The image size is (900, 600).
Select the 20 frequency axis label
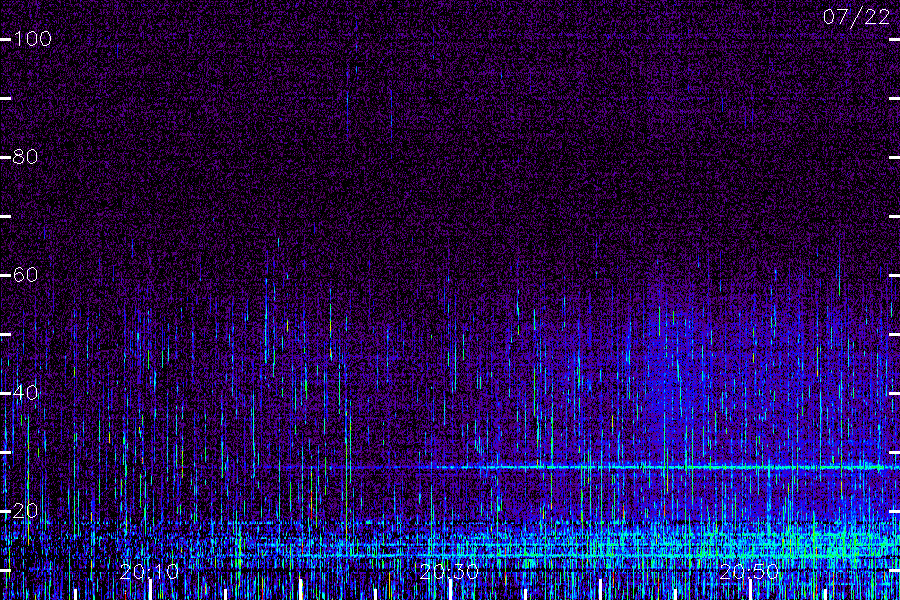coord(25,510)
